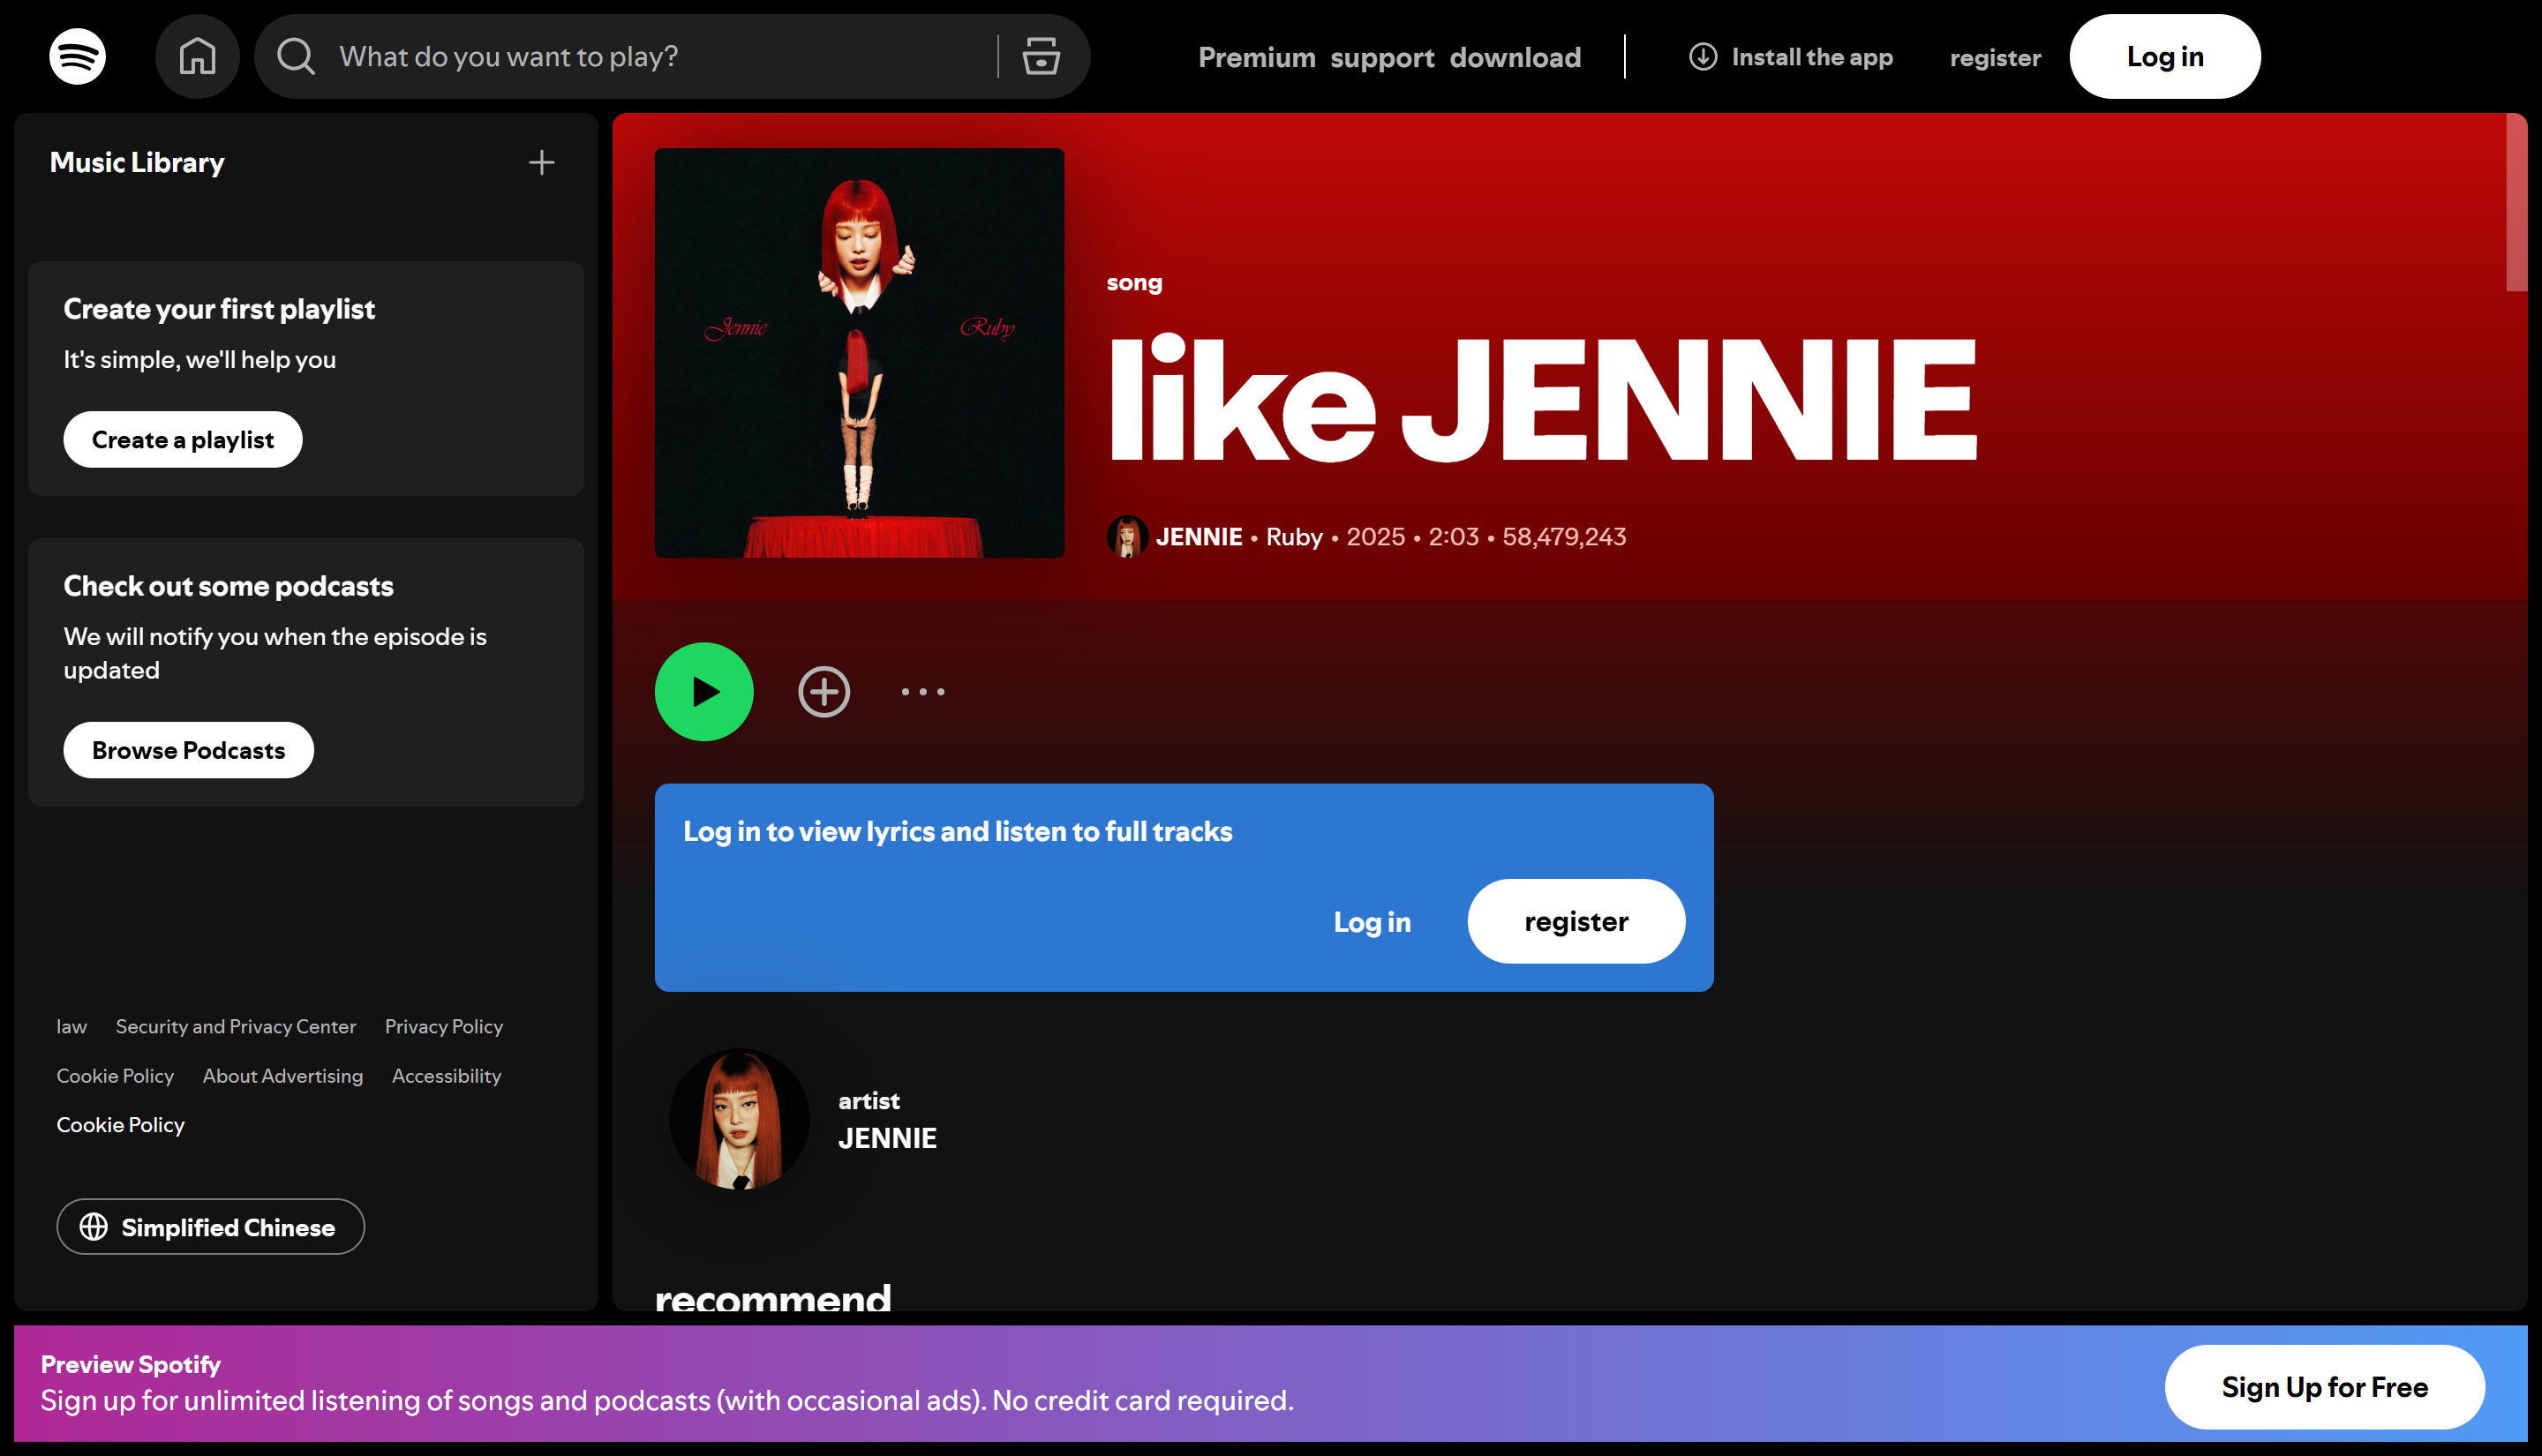Viewport: 2542px width, 1456px height.
Task: Click the Create a playlist button
Action: pos(182,439)
